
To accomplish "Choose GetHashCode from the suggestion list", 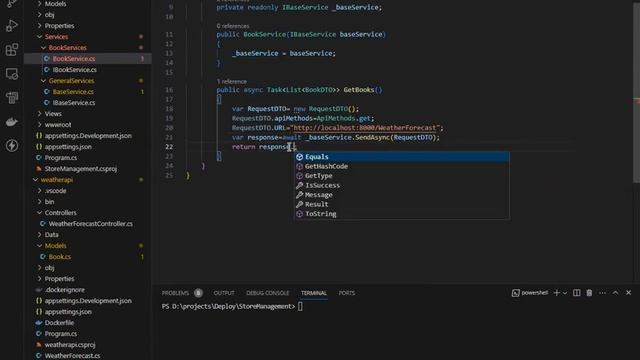I will (x=402, y=166).
